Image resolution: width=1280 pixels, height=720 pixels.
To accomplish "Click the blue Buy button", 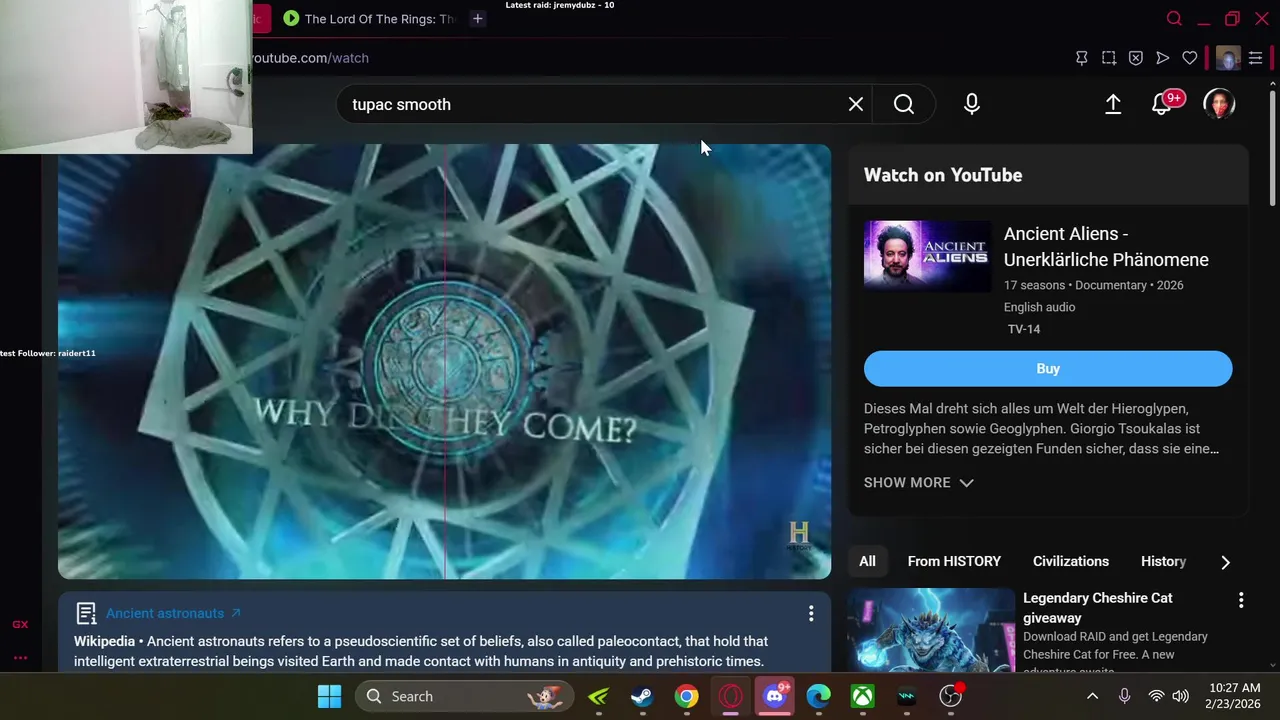I will pos(1048,368).
